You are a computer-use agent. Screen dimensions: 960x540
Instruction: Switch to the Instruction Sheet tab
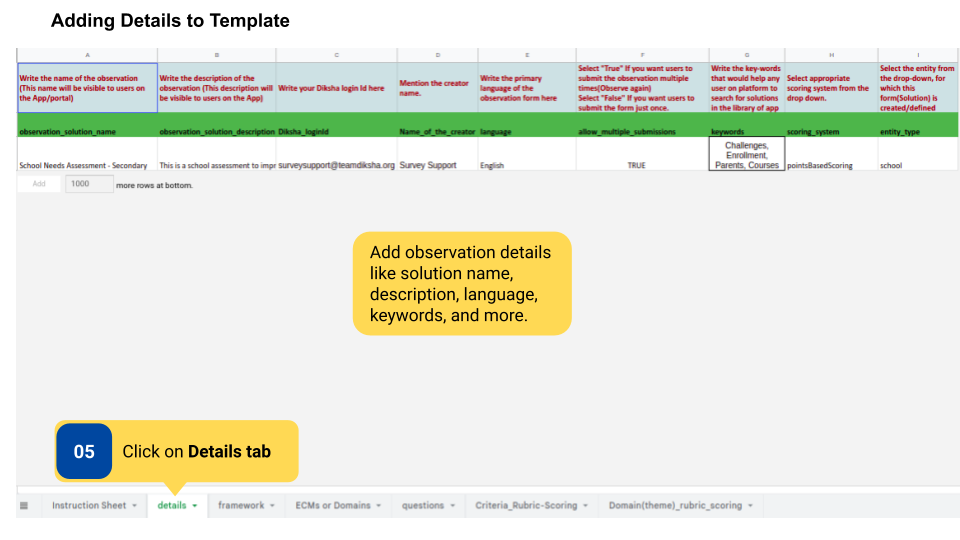pyautogui.click(x=89, y=506)
